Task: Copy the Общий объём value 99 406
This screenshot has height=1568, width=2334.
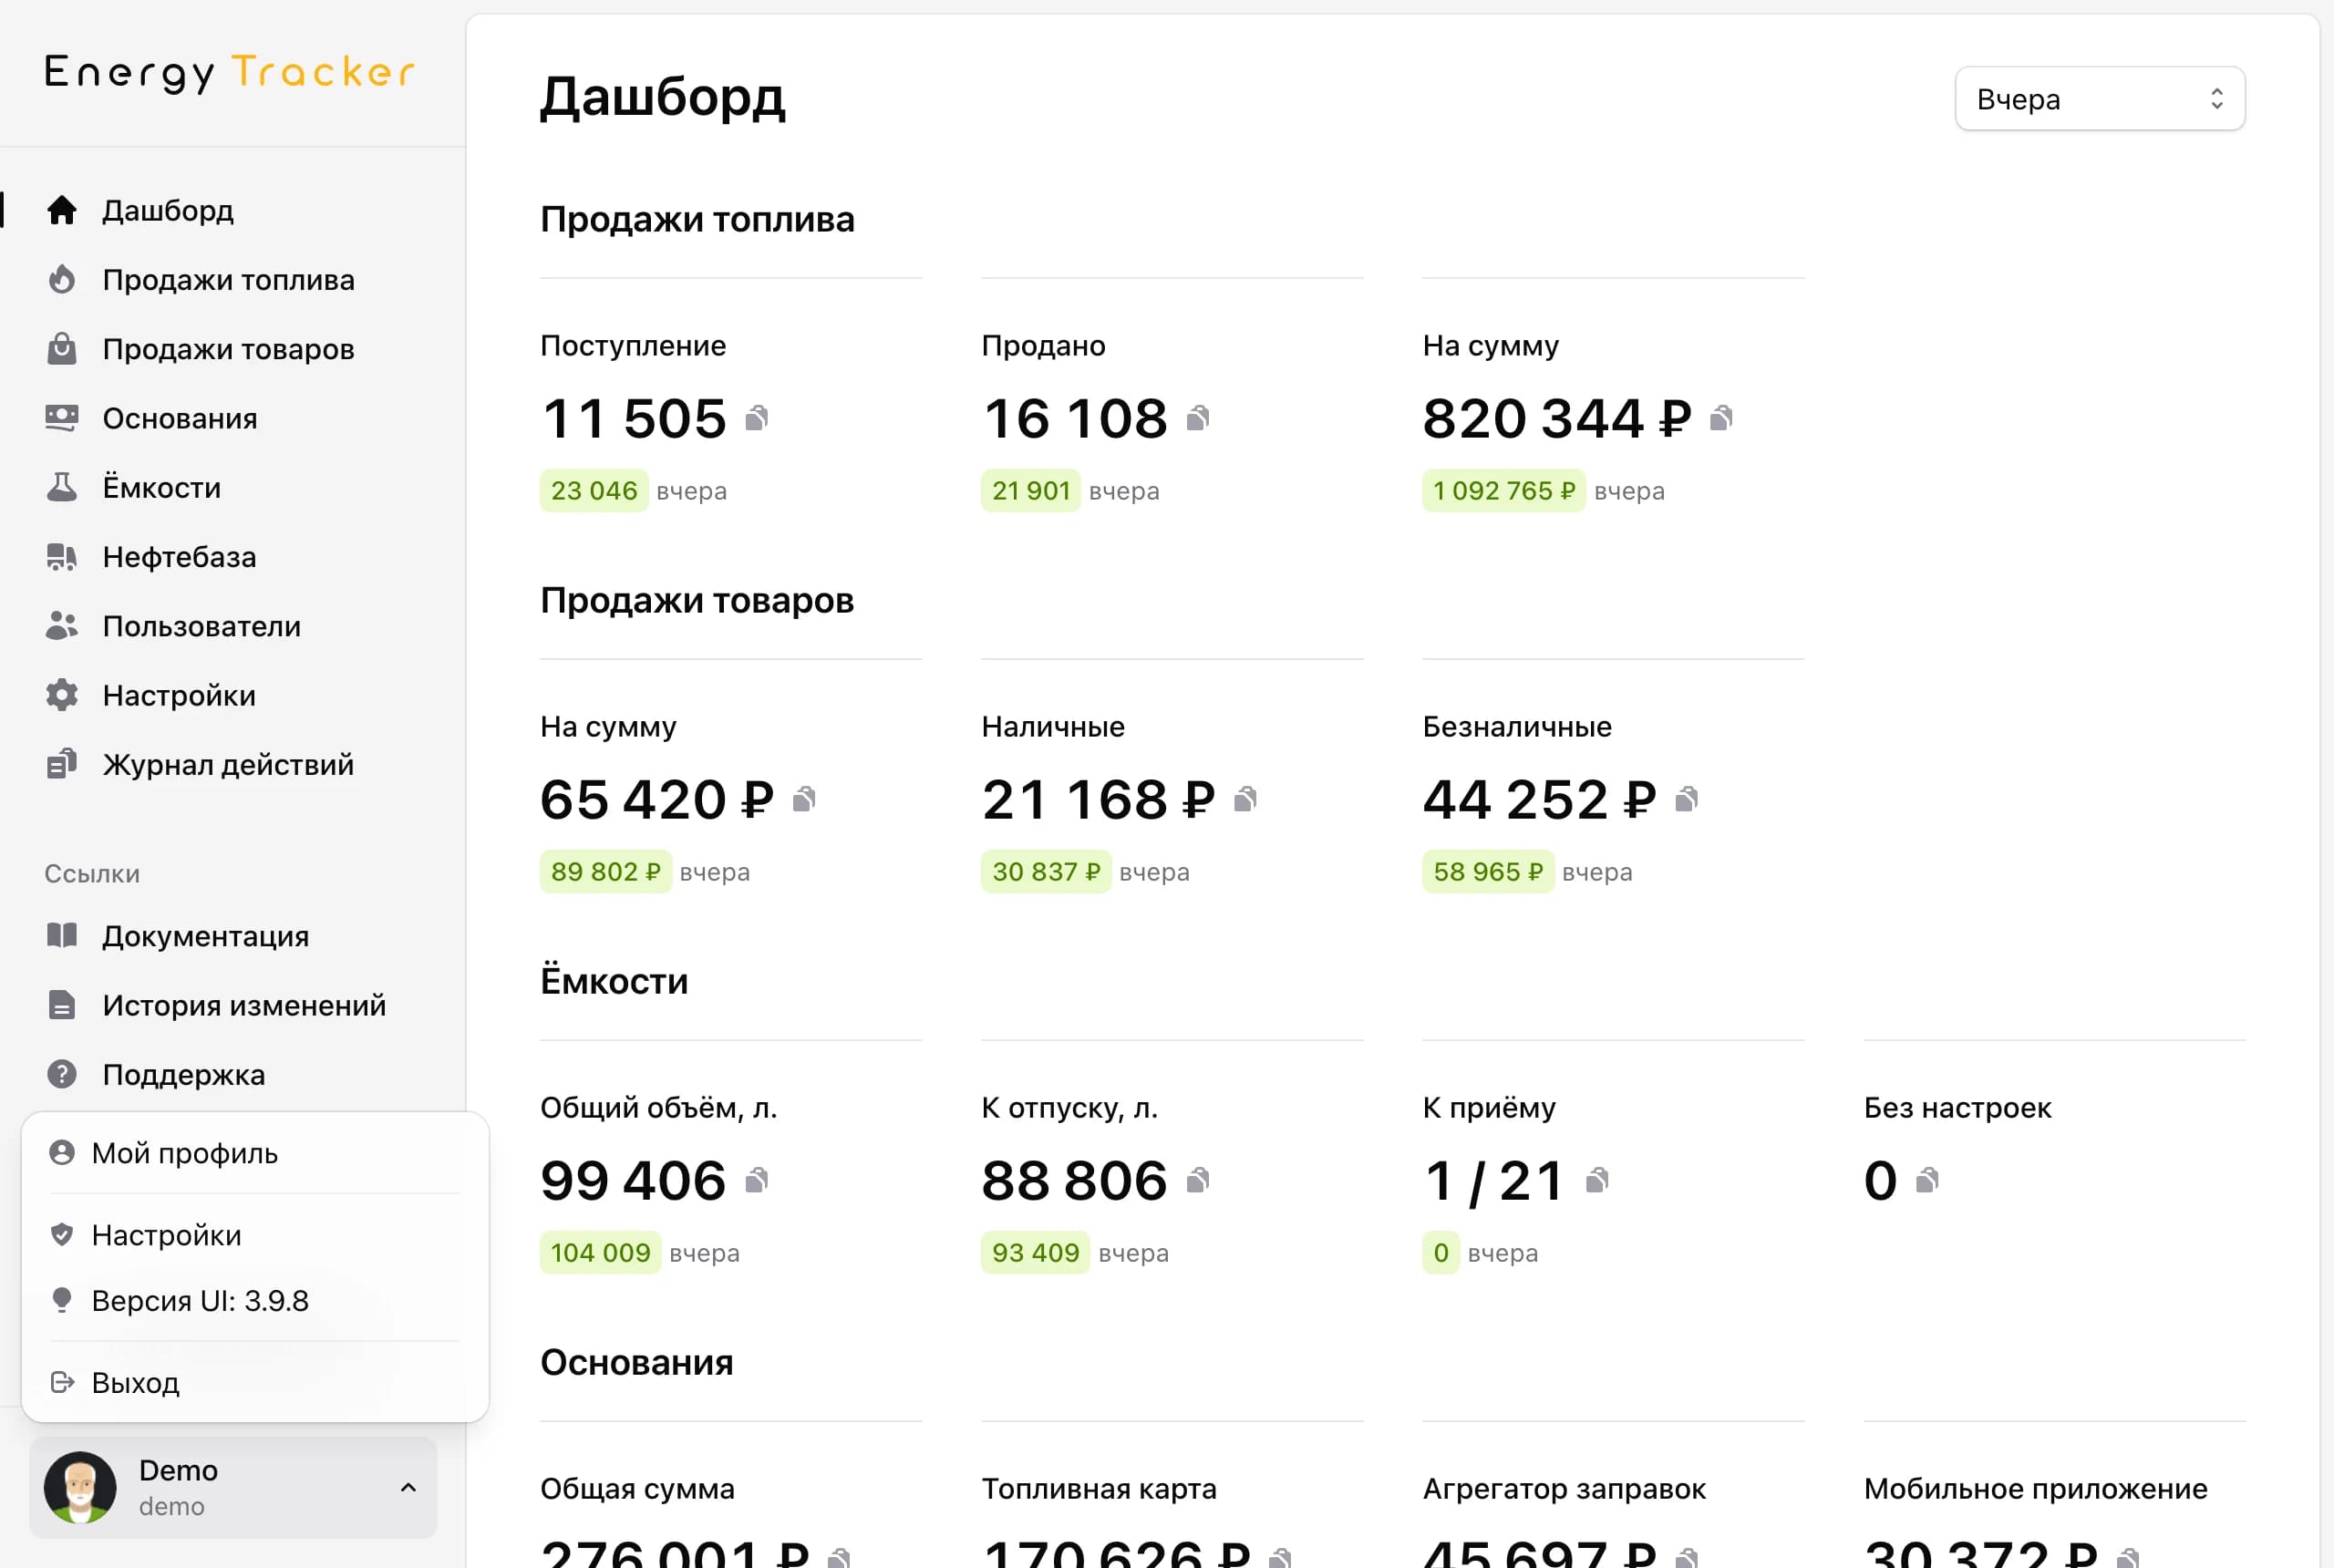Action: pos(757,1180)
